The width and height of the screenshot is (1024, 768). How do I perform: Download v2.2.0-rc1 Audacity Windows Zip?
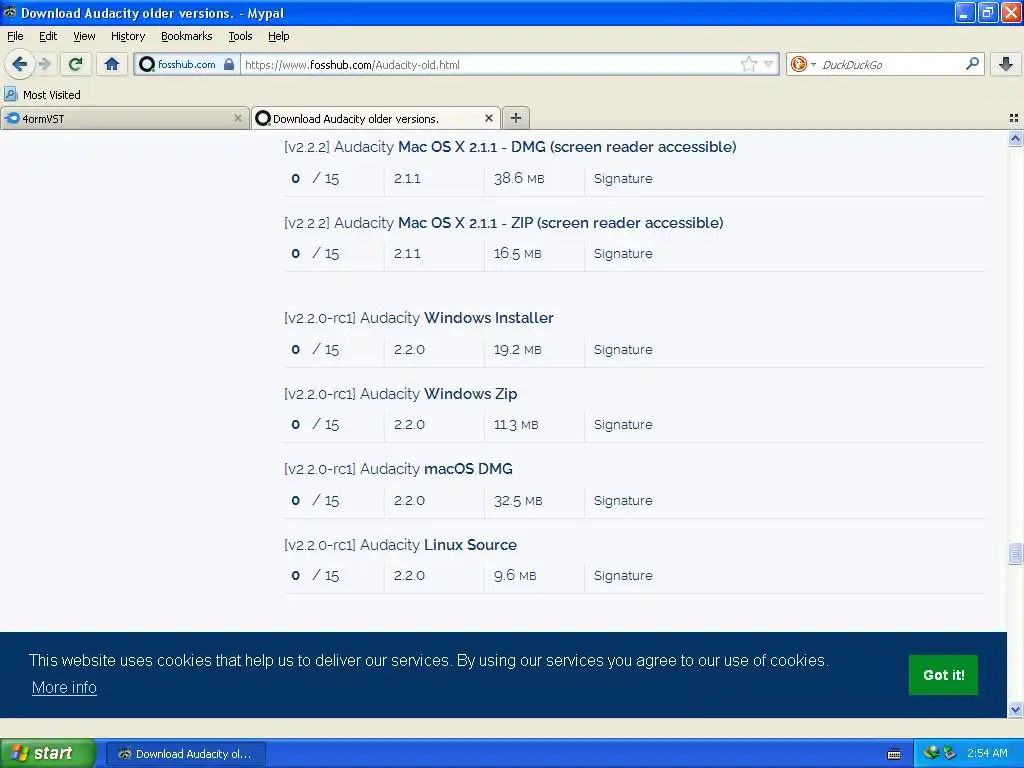[x=400, y=394]
